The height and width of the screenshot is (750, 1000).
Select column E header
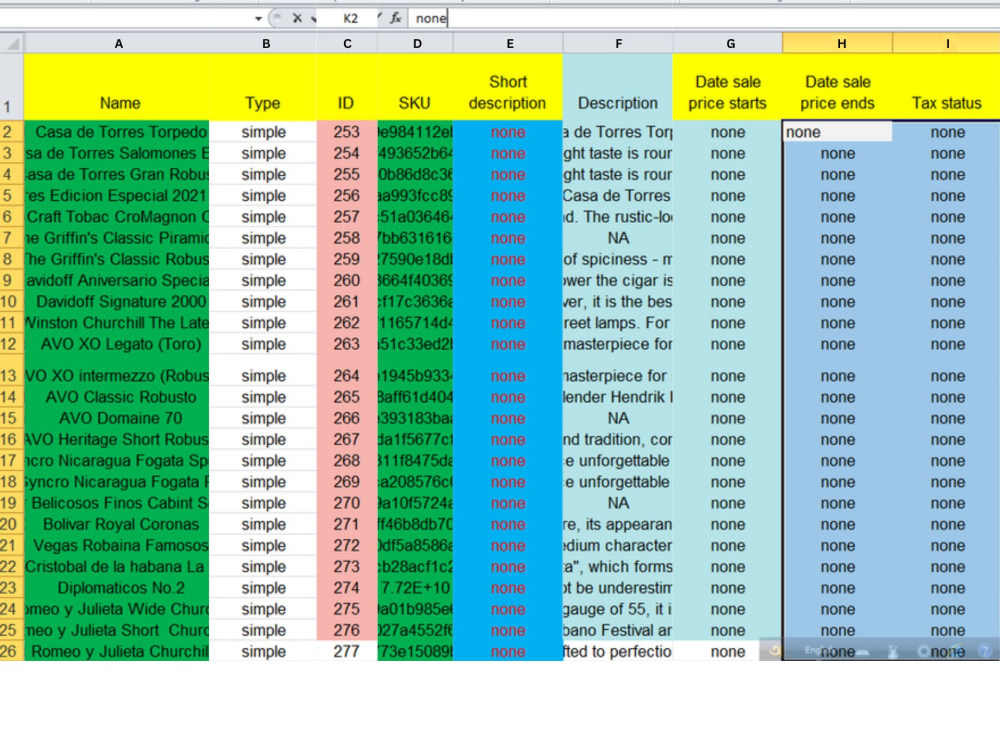[x=509, y=43]
